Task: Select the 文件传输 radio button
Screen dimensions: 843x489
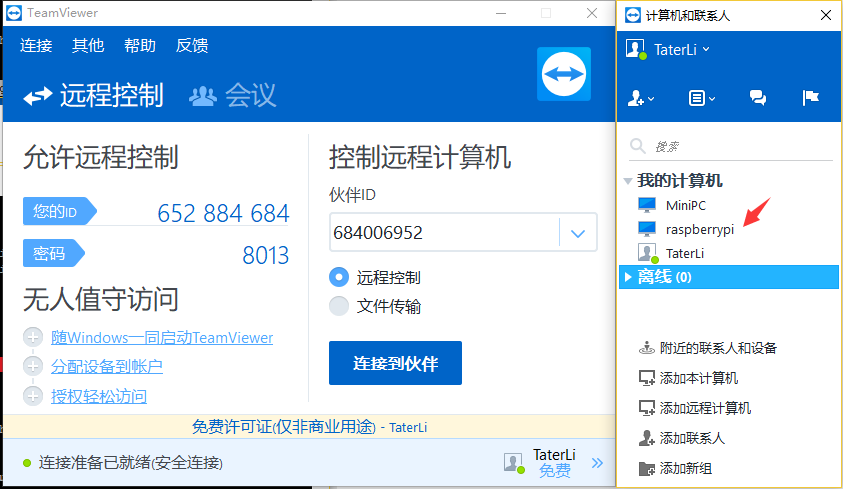Action: [x=339, y=306]
